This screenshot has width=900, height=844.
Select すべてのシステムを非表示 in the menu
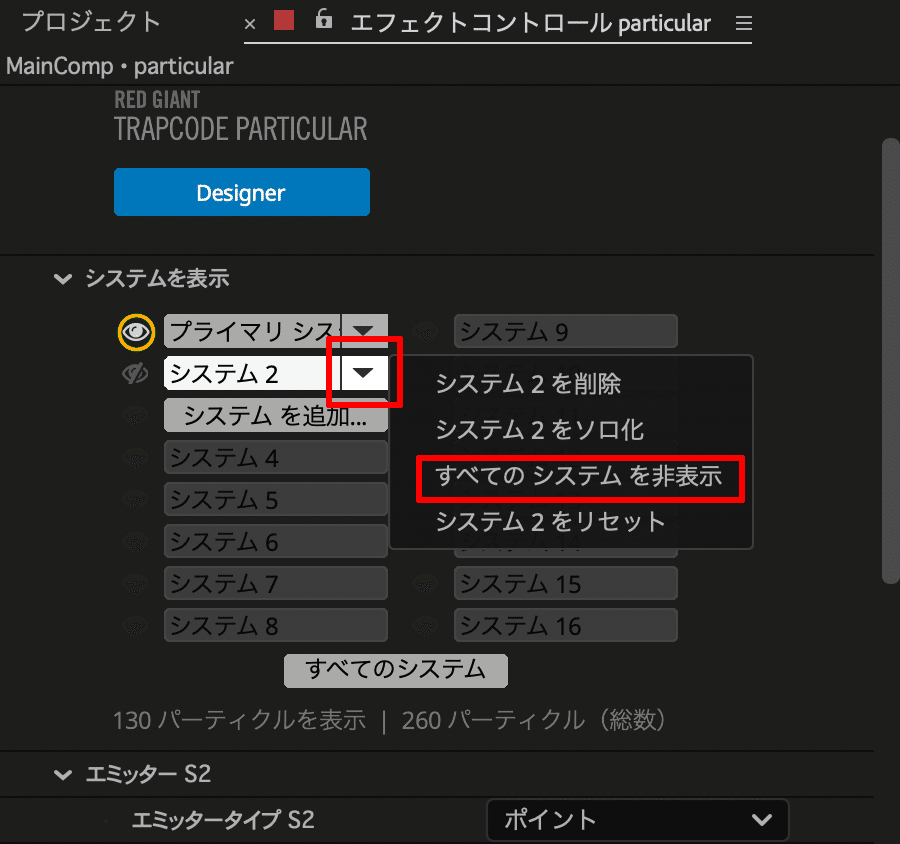(580, 479)
